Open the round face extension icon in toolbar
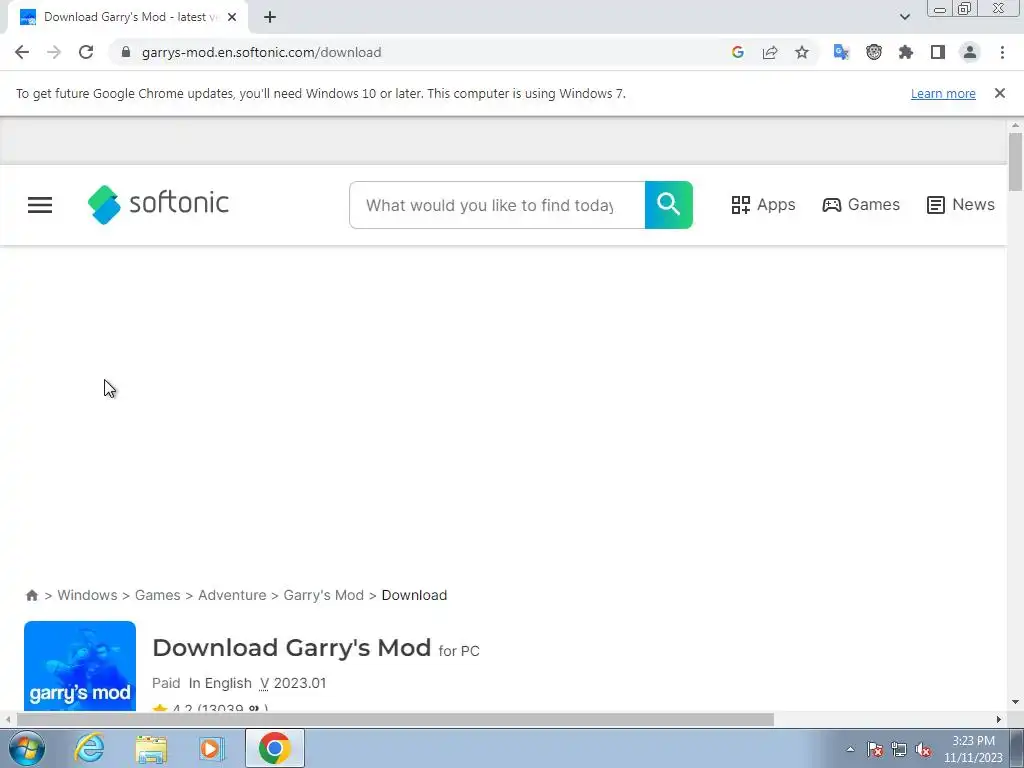1024x768 pixels. 874,52
